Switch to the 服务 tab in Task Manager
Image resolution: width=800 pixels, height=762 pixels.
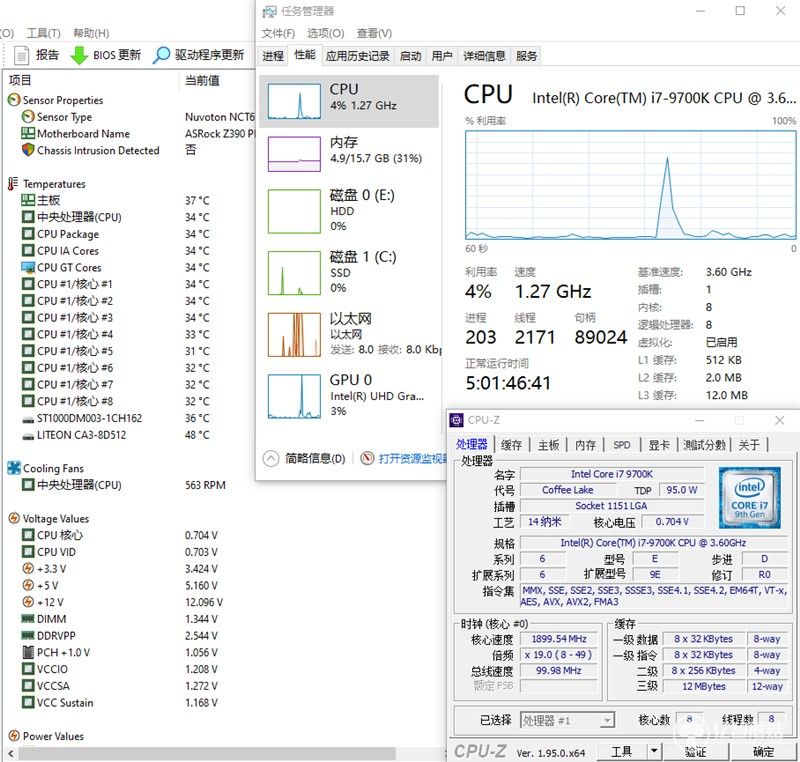(527, 56)
